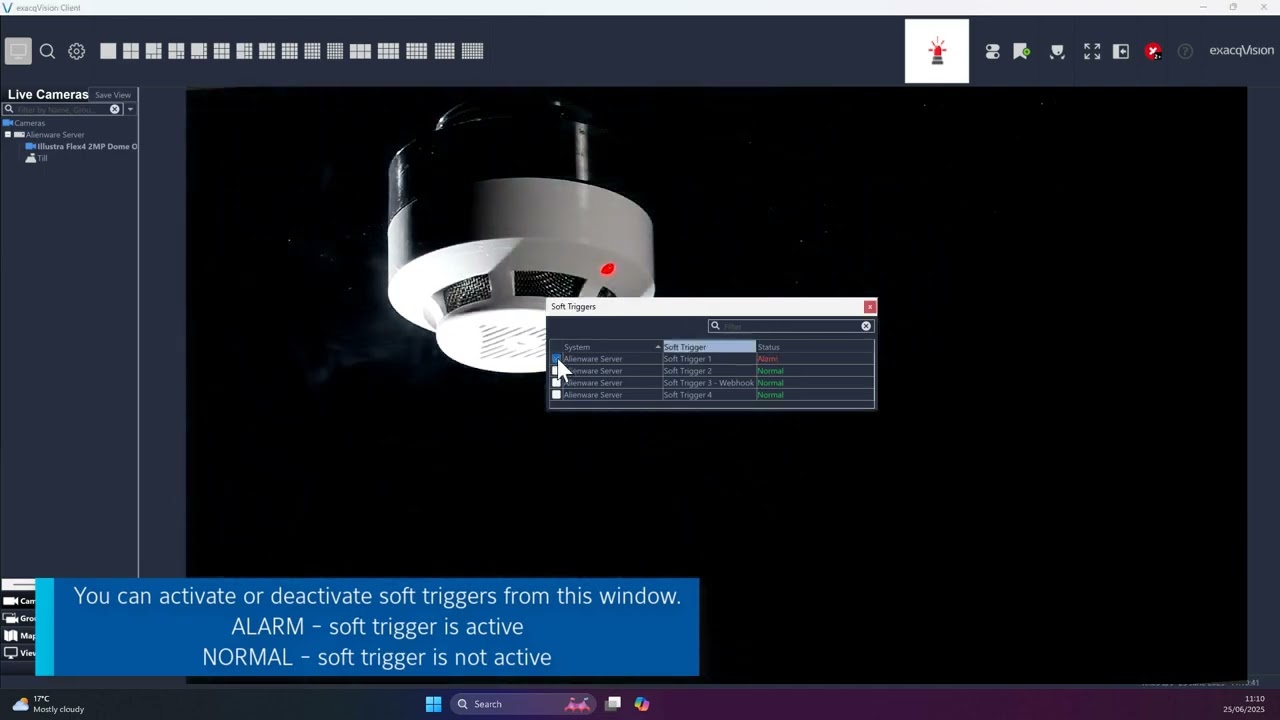Open the Copilot taskbar icon

click(642, 704)
